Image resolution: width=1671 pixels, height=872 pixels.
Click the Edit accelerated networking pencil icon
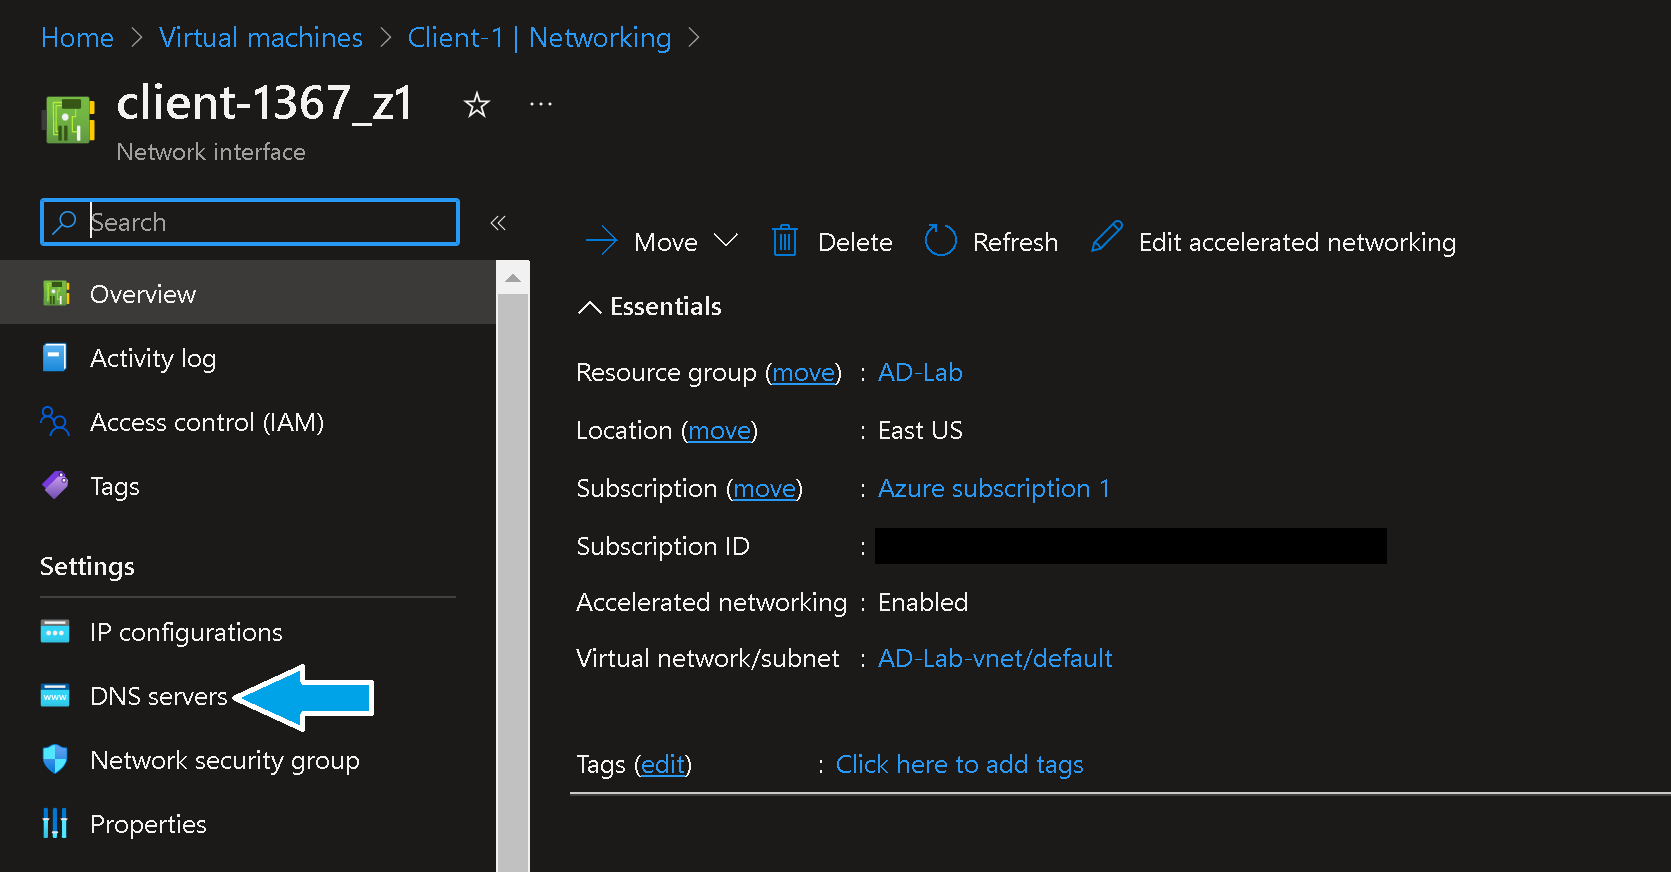[1106, 238]
